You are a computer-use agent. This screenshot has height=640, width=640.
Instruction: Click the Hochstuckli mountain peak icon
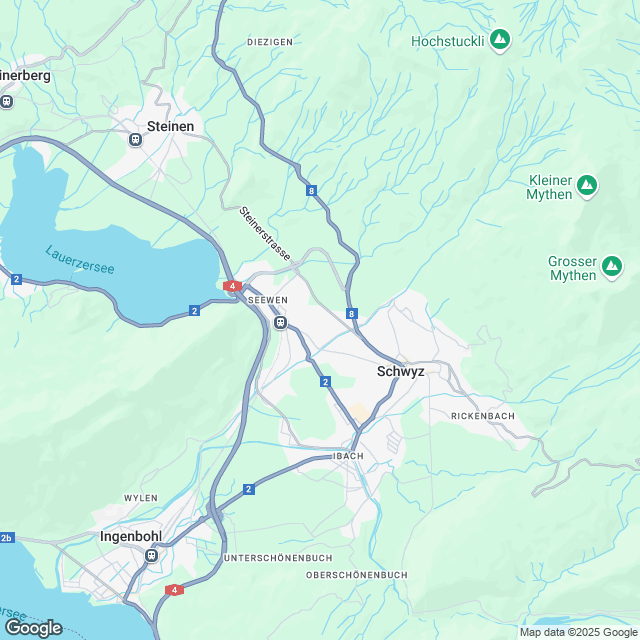[500, 40]
